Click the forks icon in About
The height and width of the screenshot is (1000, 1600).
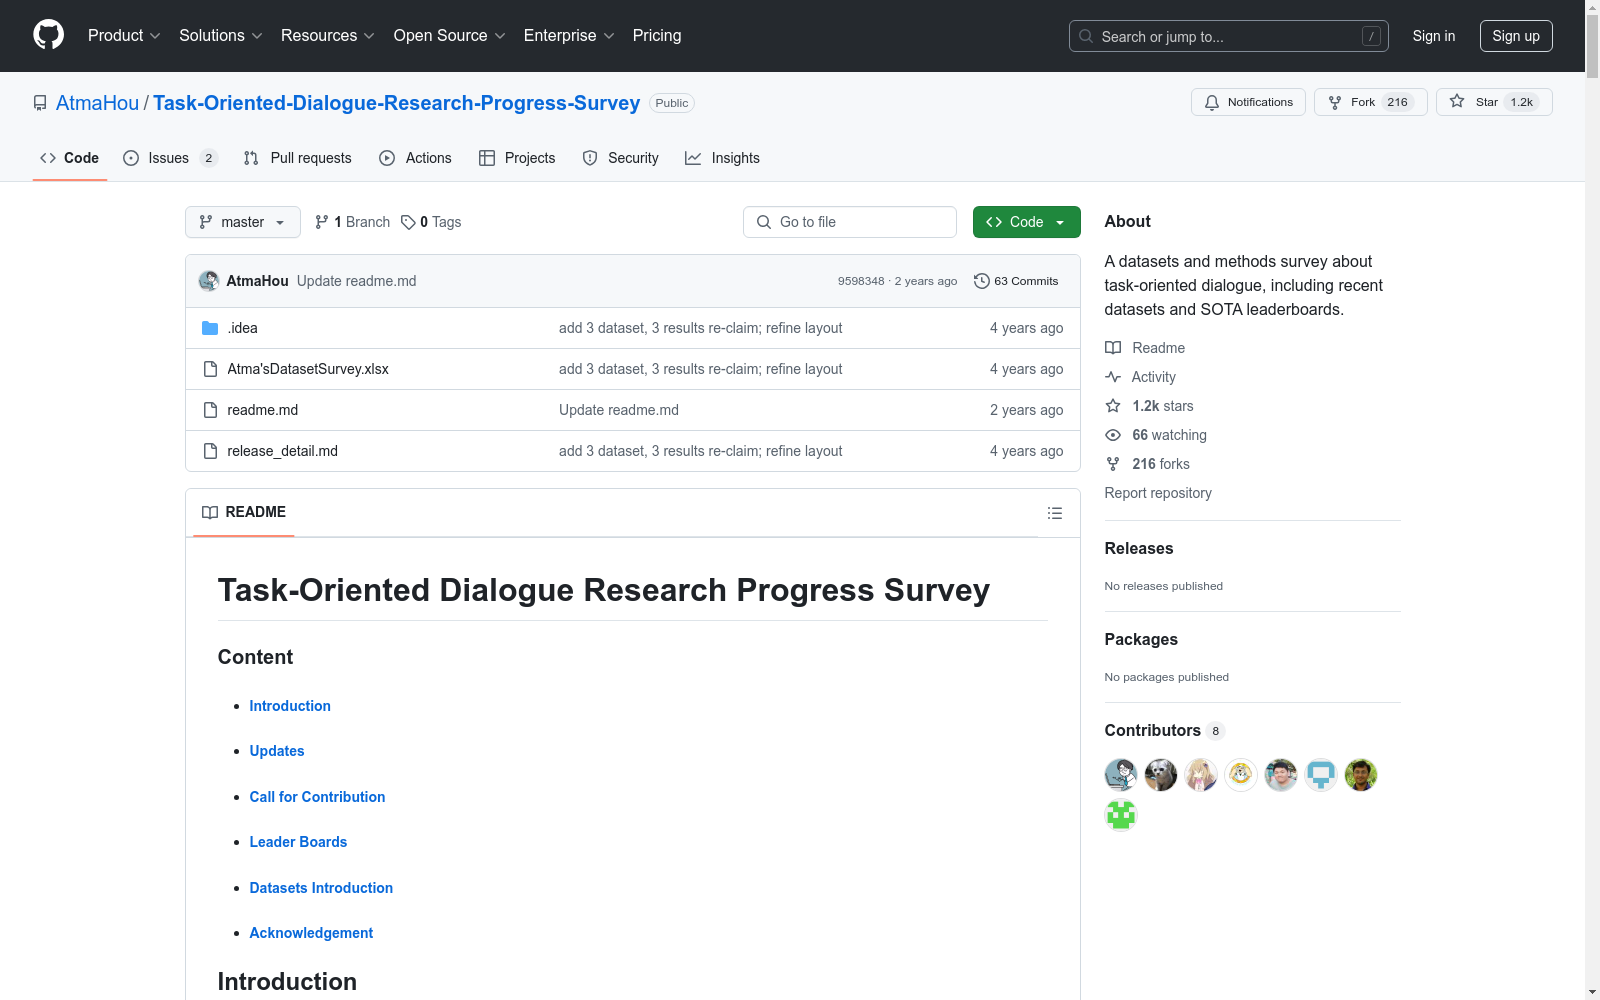[x=1113, y=464]
